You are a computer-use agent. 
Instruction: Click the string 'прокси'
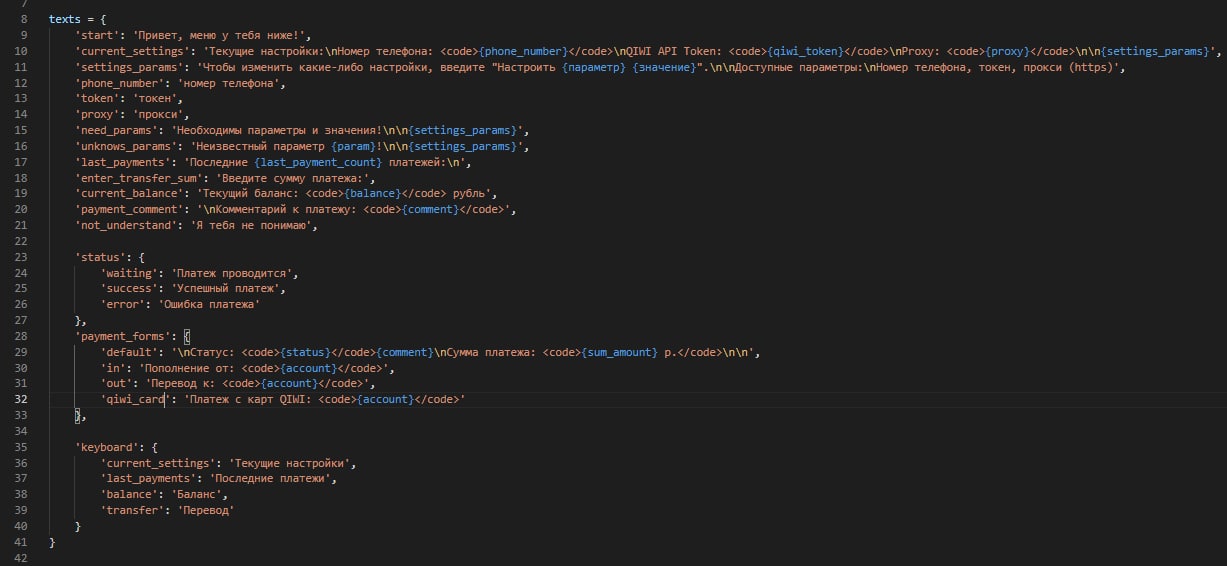click(x=159, y=115)
